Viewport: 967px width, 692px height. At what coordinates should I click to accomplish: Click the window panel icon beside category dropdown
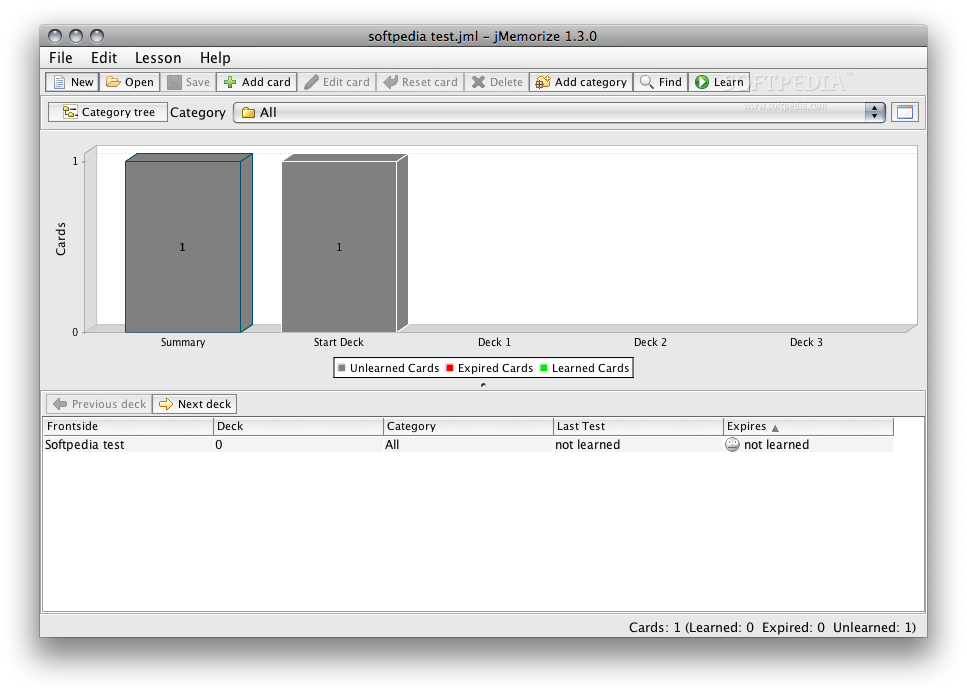(x=905, y=112)
